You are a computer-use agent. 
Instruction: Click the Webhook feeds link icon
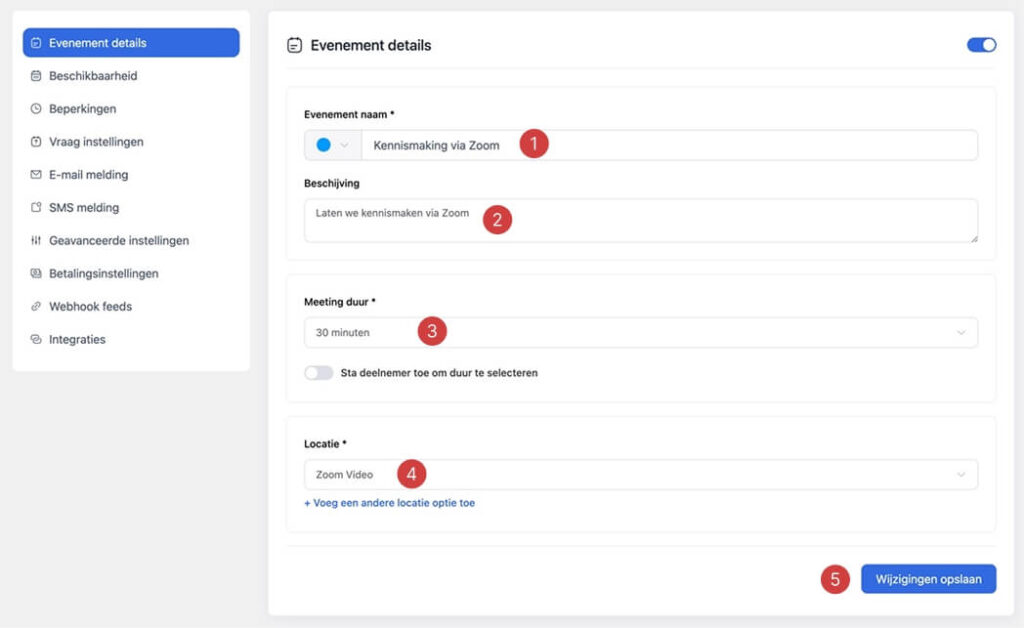coord(36,306)
